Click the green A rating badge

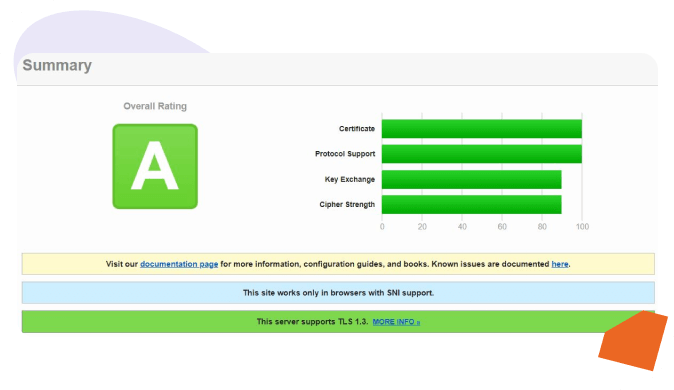155,166
